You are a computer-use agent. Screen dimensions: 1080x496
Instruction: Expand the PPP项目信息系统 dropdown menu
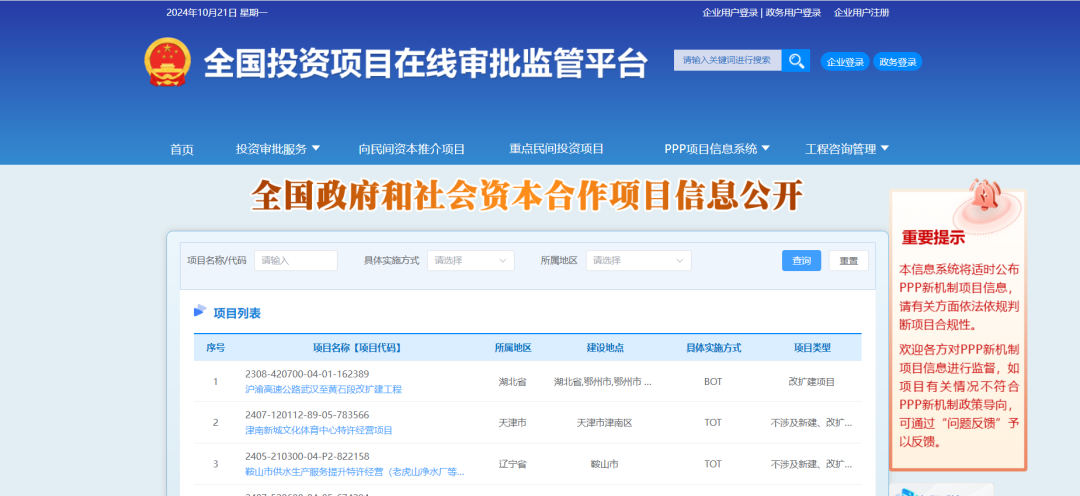(x=717, y=149)
